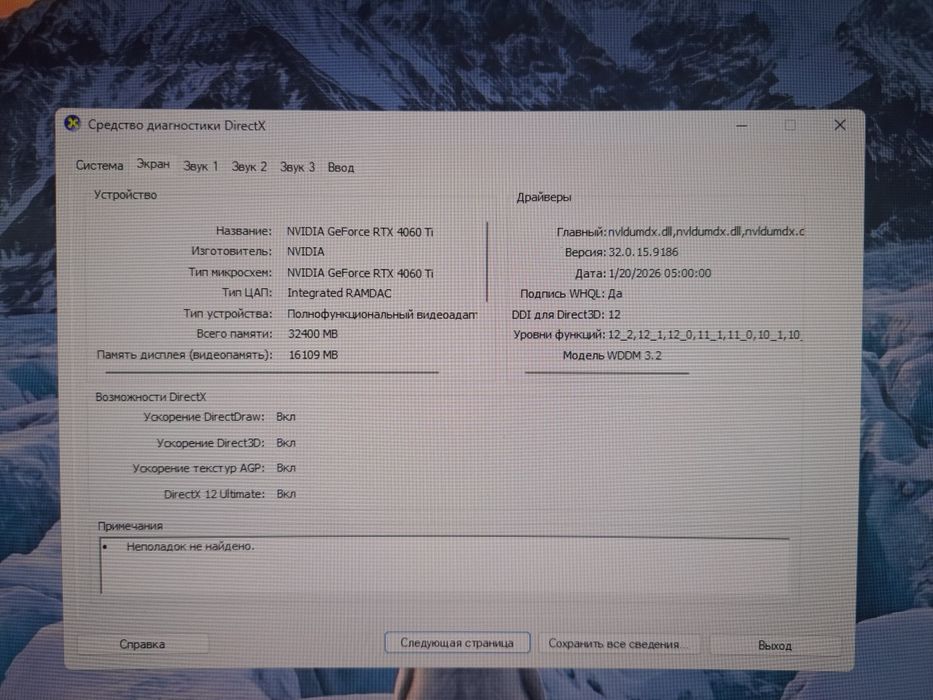Image resolution: width=933 pixels, height=700 pixels.
Task: Click the Ускорение текстур AGP label
Action: click(x=199, y=468)
